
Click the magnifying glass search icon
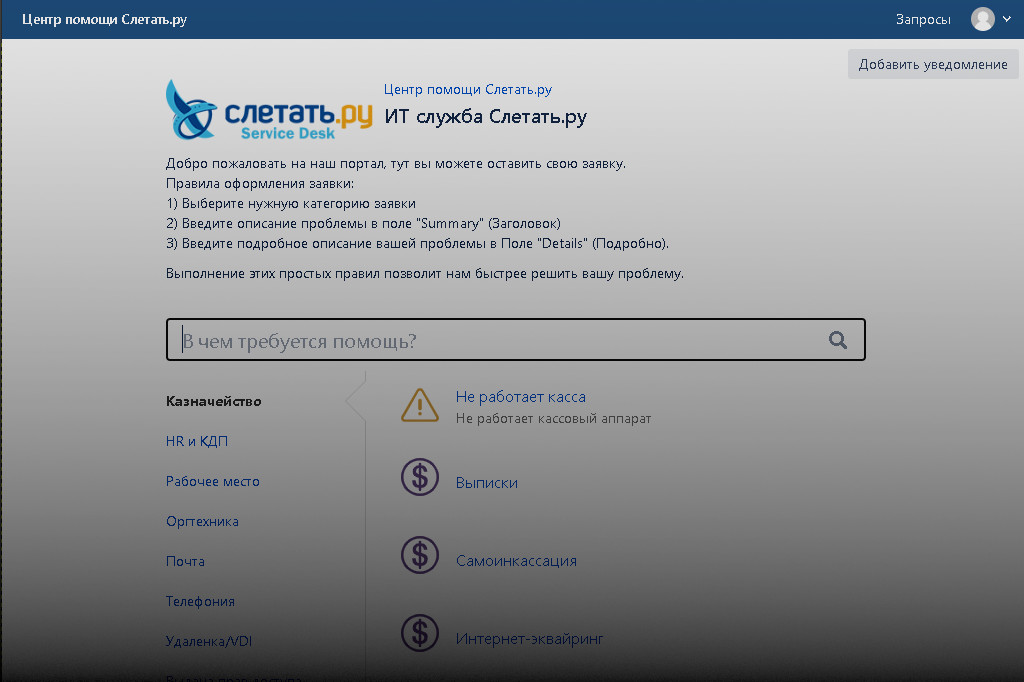[838, 340]
